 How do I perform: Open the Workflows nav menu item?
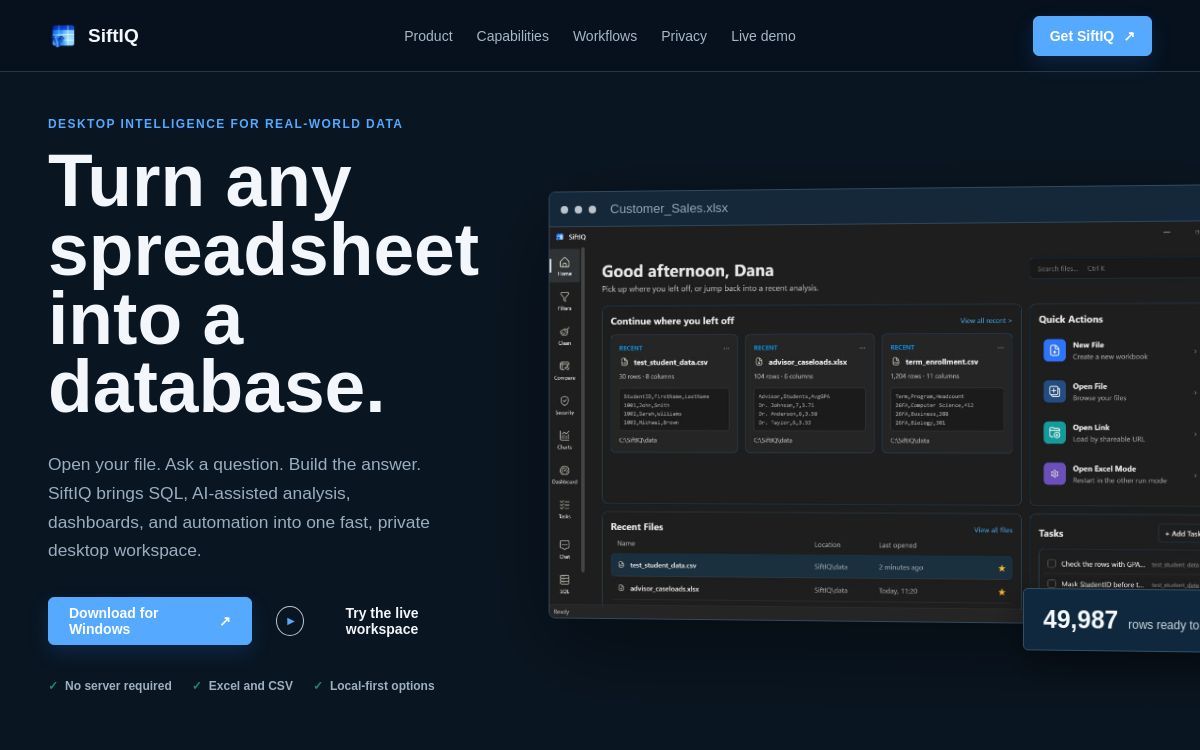[x=605, y=36]
